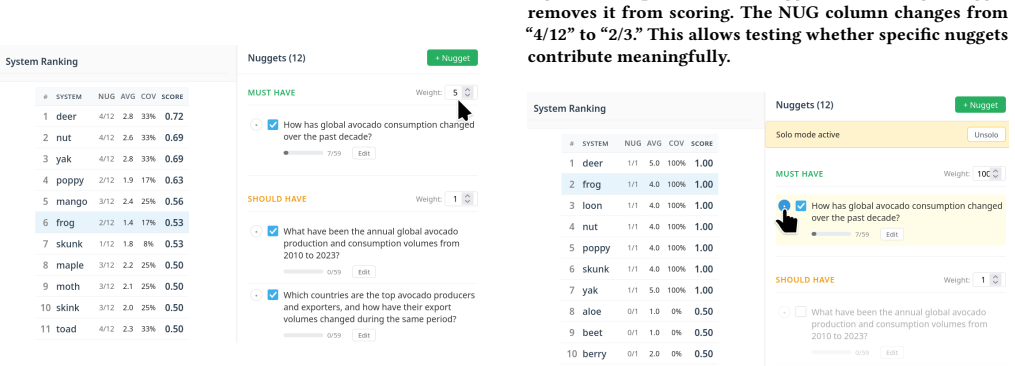Click solo icon beside top avocado producers nugget
This screenshot has width=1015, height=366.
pos(256,295)
